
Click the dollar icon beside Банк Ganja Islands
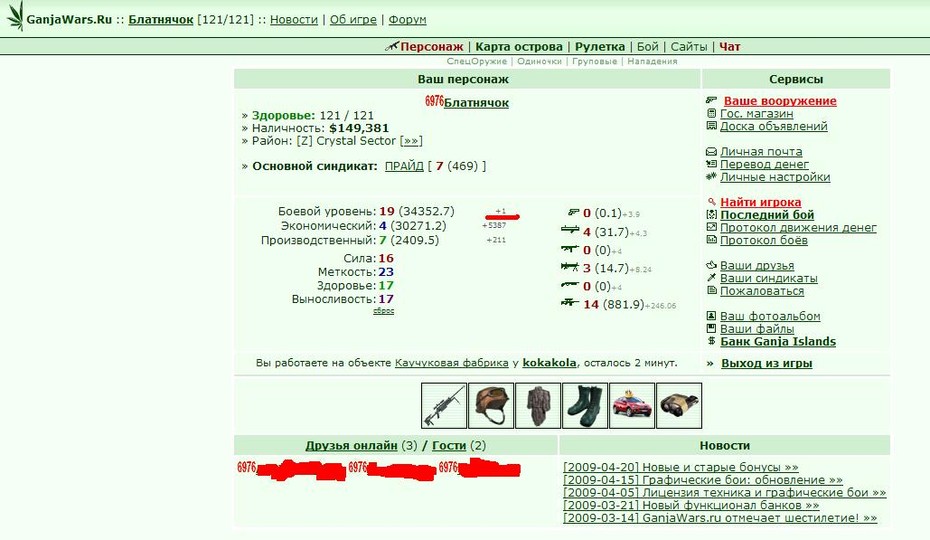[x=712, y=341]
